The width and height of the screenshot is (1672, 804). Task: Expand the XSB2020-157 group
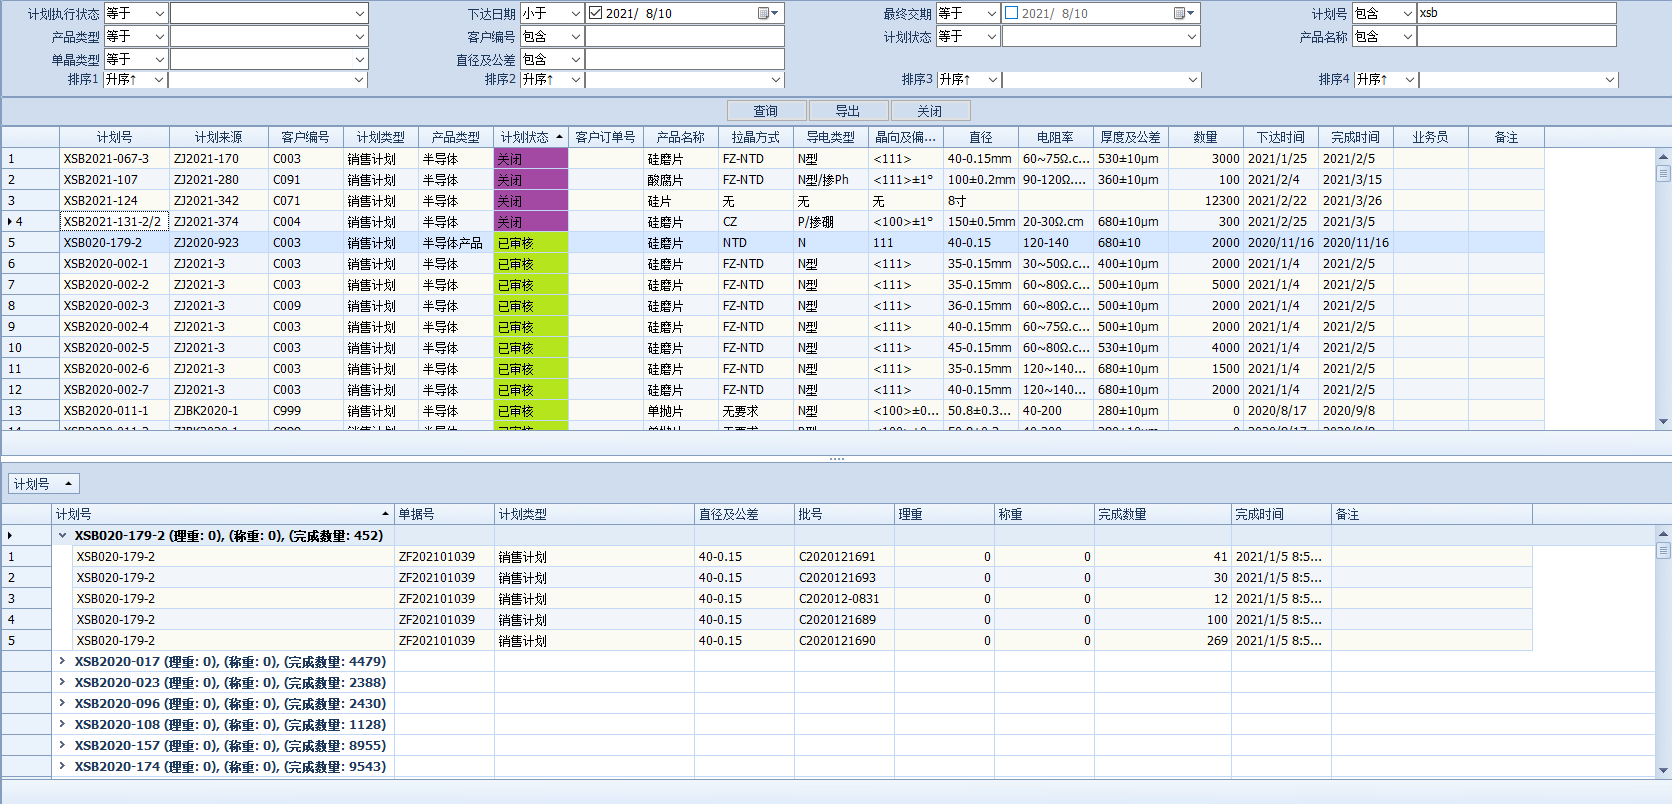(62, 745)
